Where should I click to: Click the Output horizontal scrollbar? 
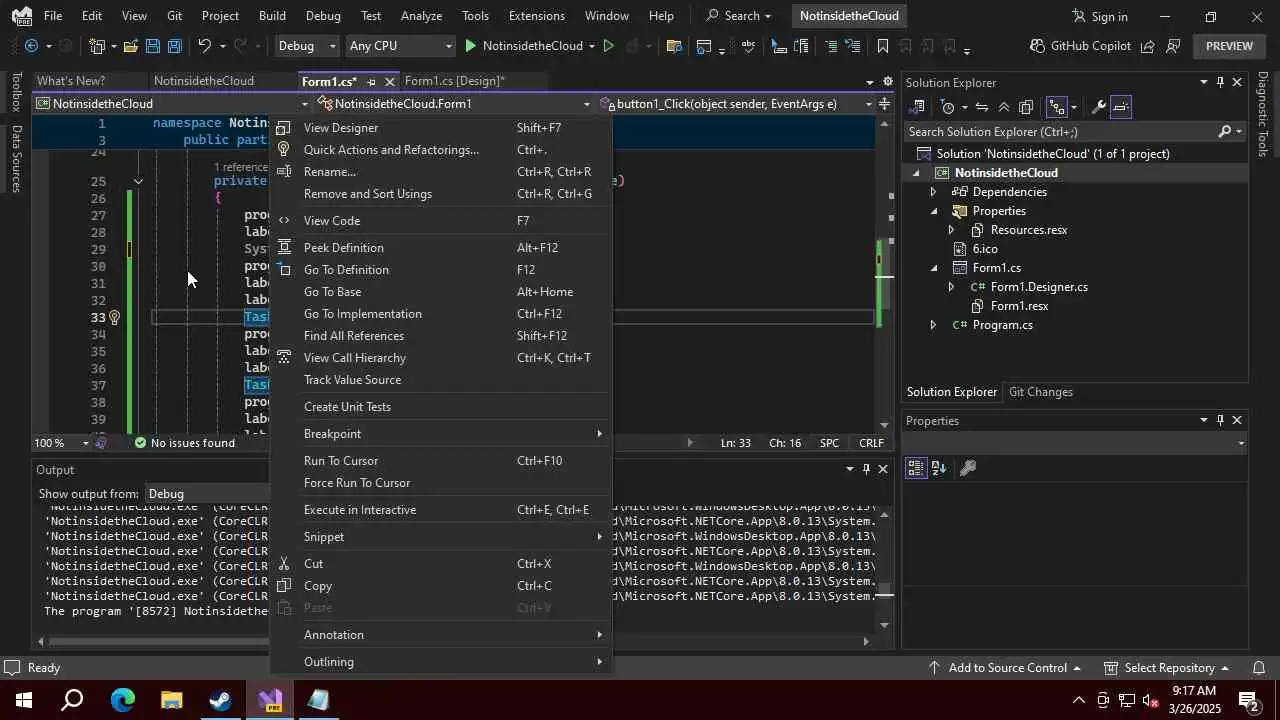coord(455,641)
